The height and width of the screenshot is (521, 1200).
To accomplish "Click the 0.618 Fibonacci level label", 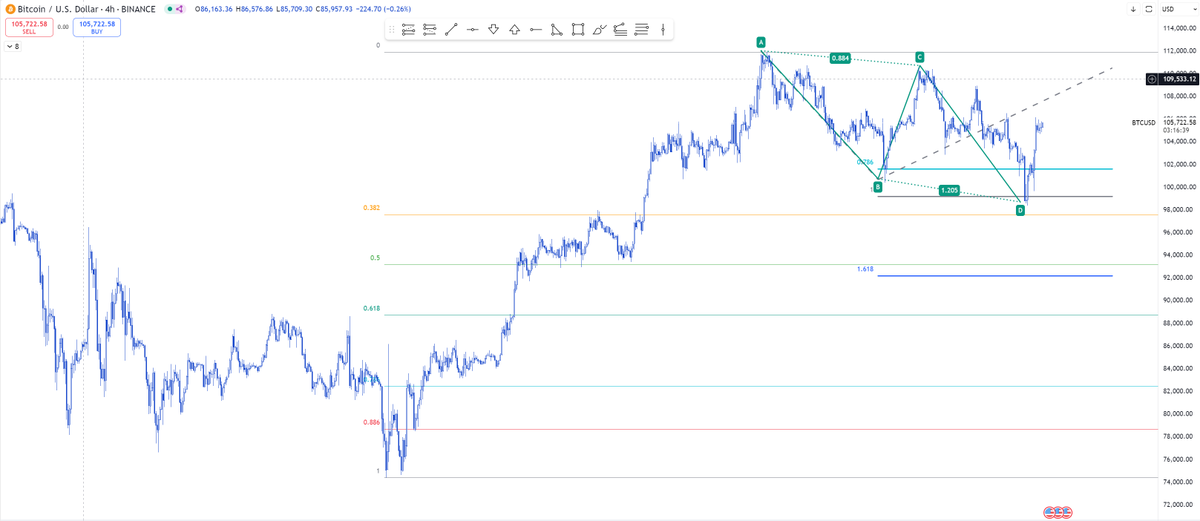I will [371, 309].
